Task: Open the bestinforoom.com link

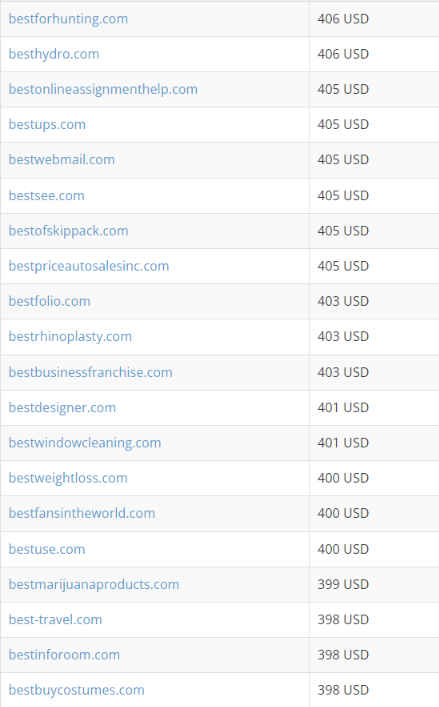Action: pos(64,655)
